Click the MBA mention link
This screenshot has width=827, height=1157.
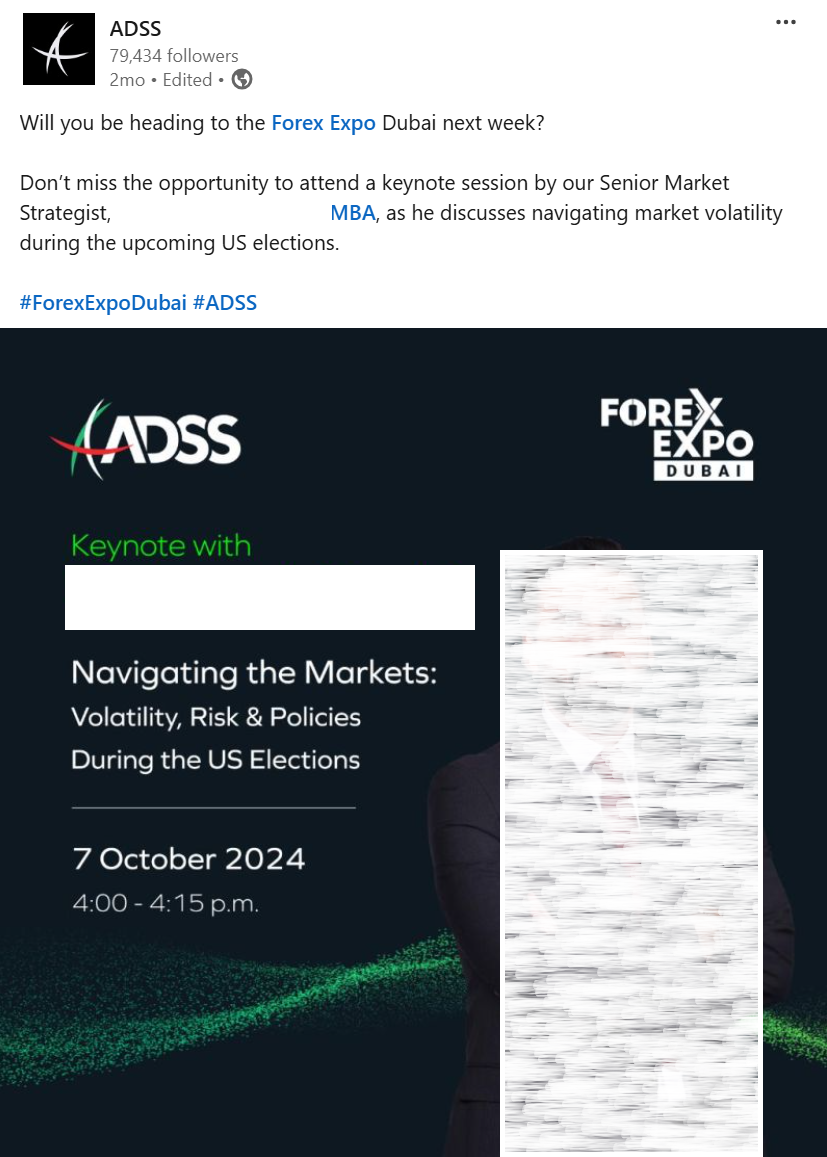click(x=352, y=213)
